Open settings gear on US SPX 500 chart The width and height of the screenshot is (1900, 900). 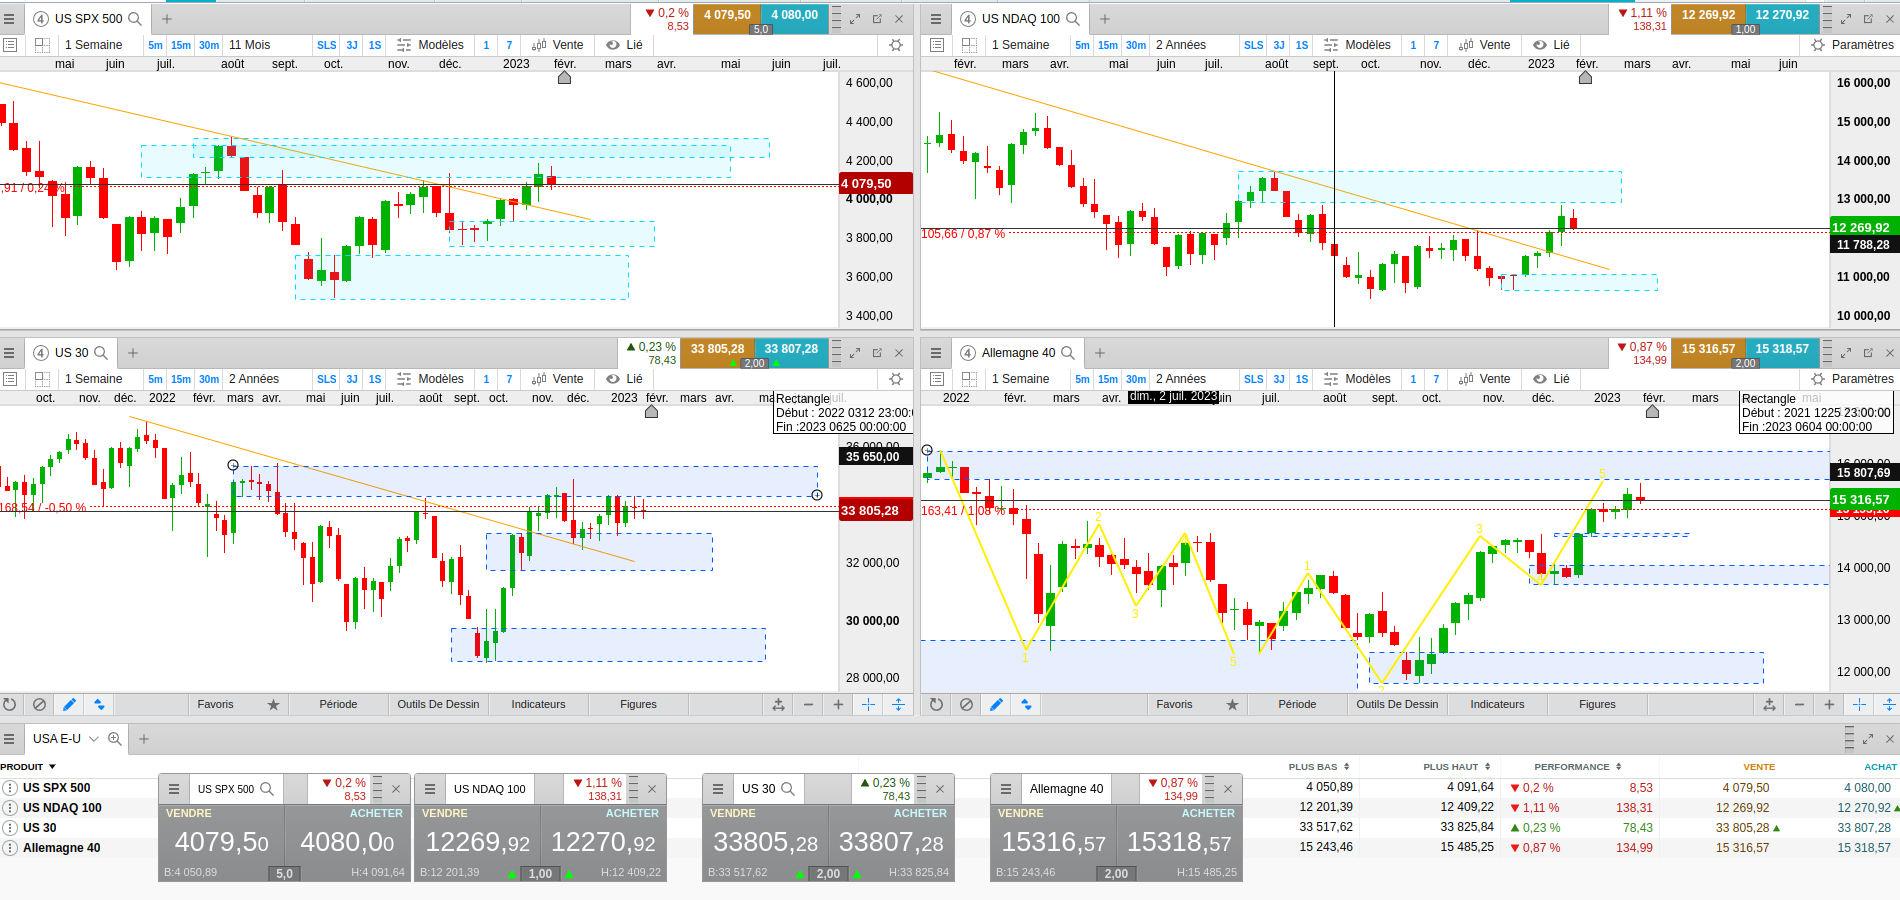click(x=896, y=45)
